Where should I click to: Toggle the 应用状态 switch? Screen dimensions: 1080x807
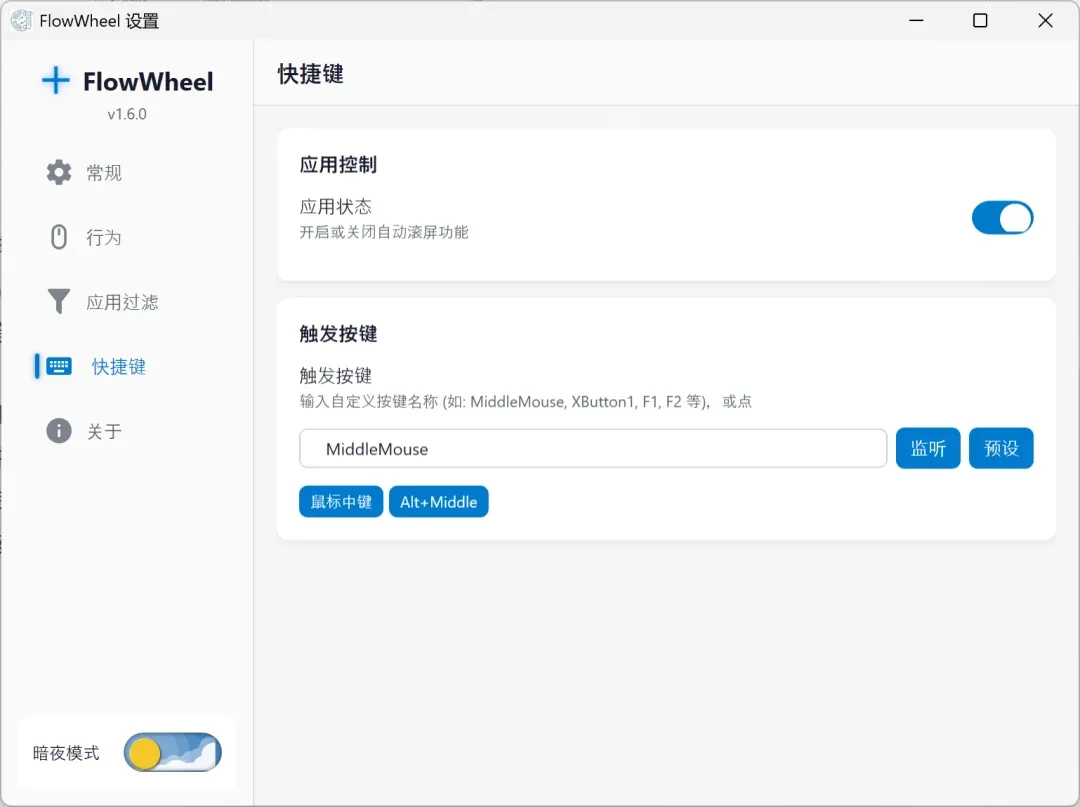(x=1002, y=218)
